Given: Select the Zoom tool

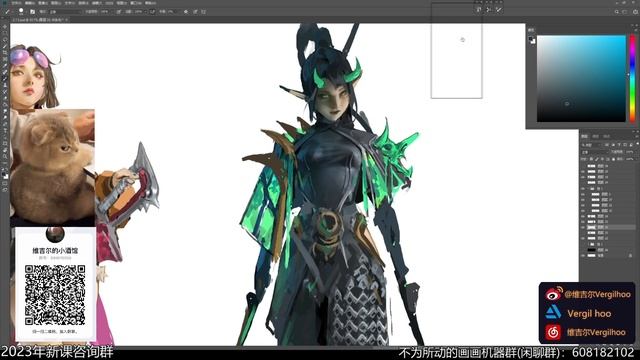Looking at the screenshot, I should 5,156.
